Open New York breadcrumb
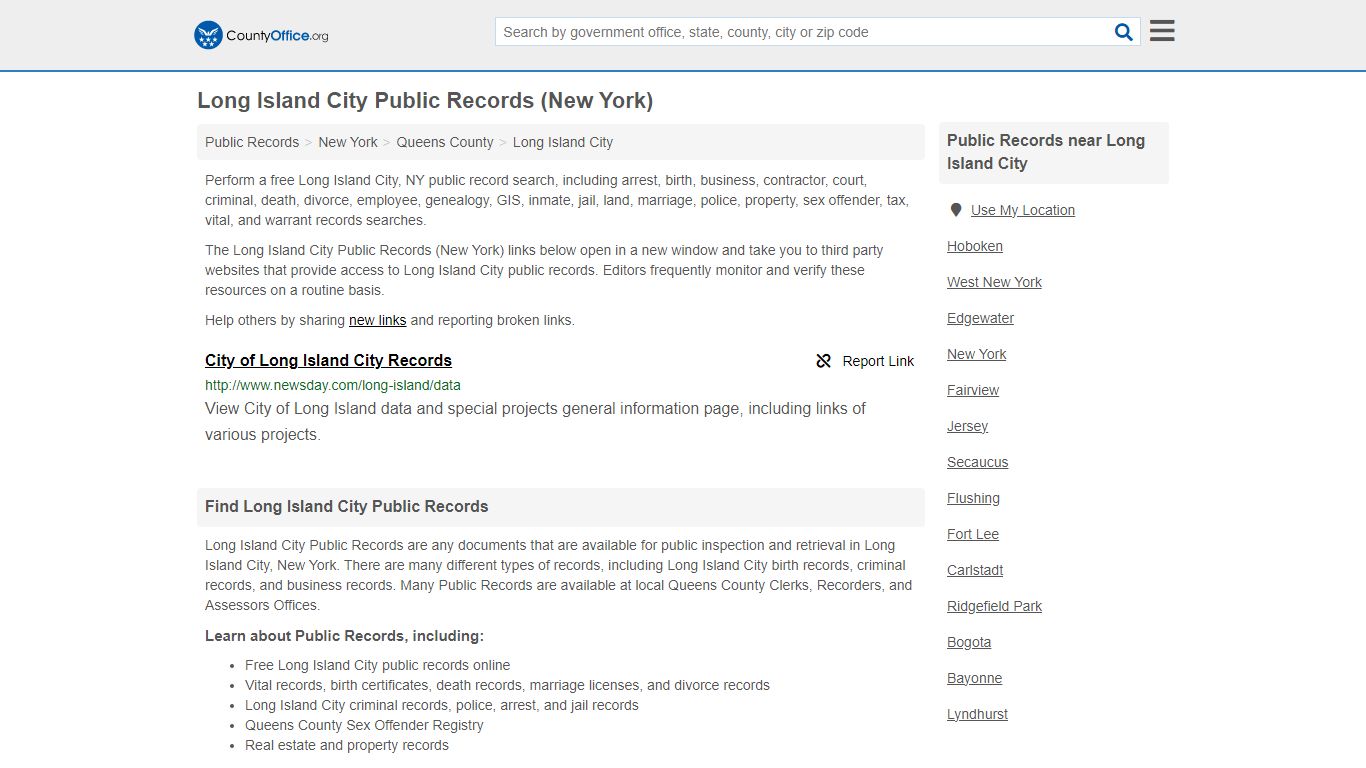1366x768 pixels. [348, 142]
